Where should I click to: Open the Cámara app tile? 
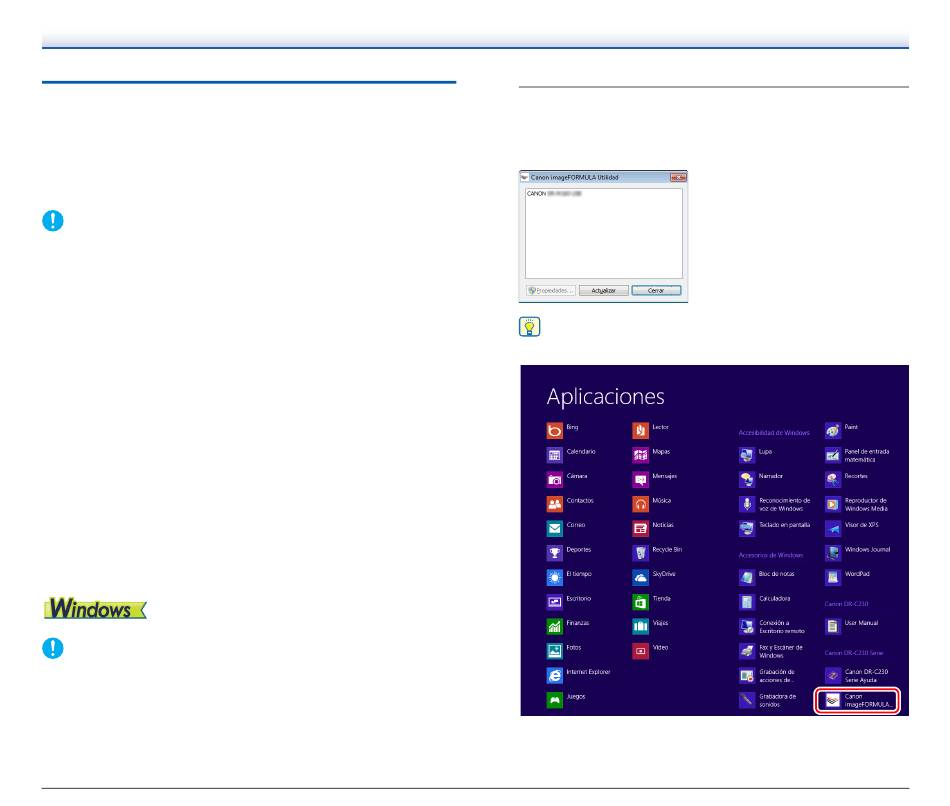tap(566, 479)
